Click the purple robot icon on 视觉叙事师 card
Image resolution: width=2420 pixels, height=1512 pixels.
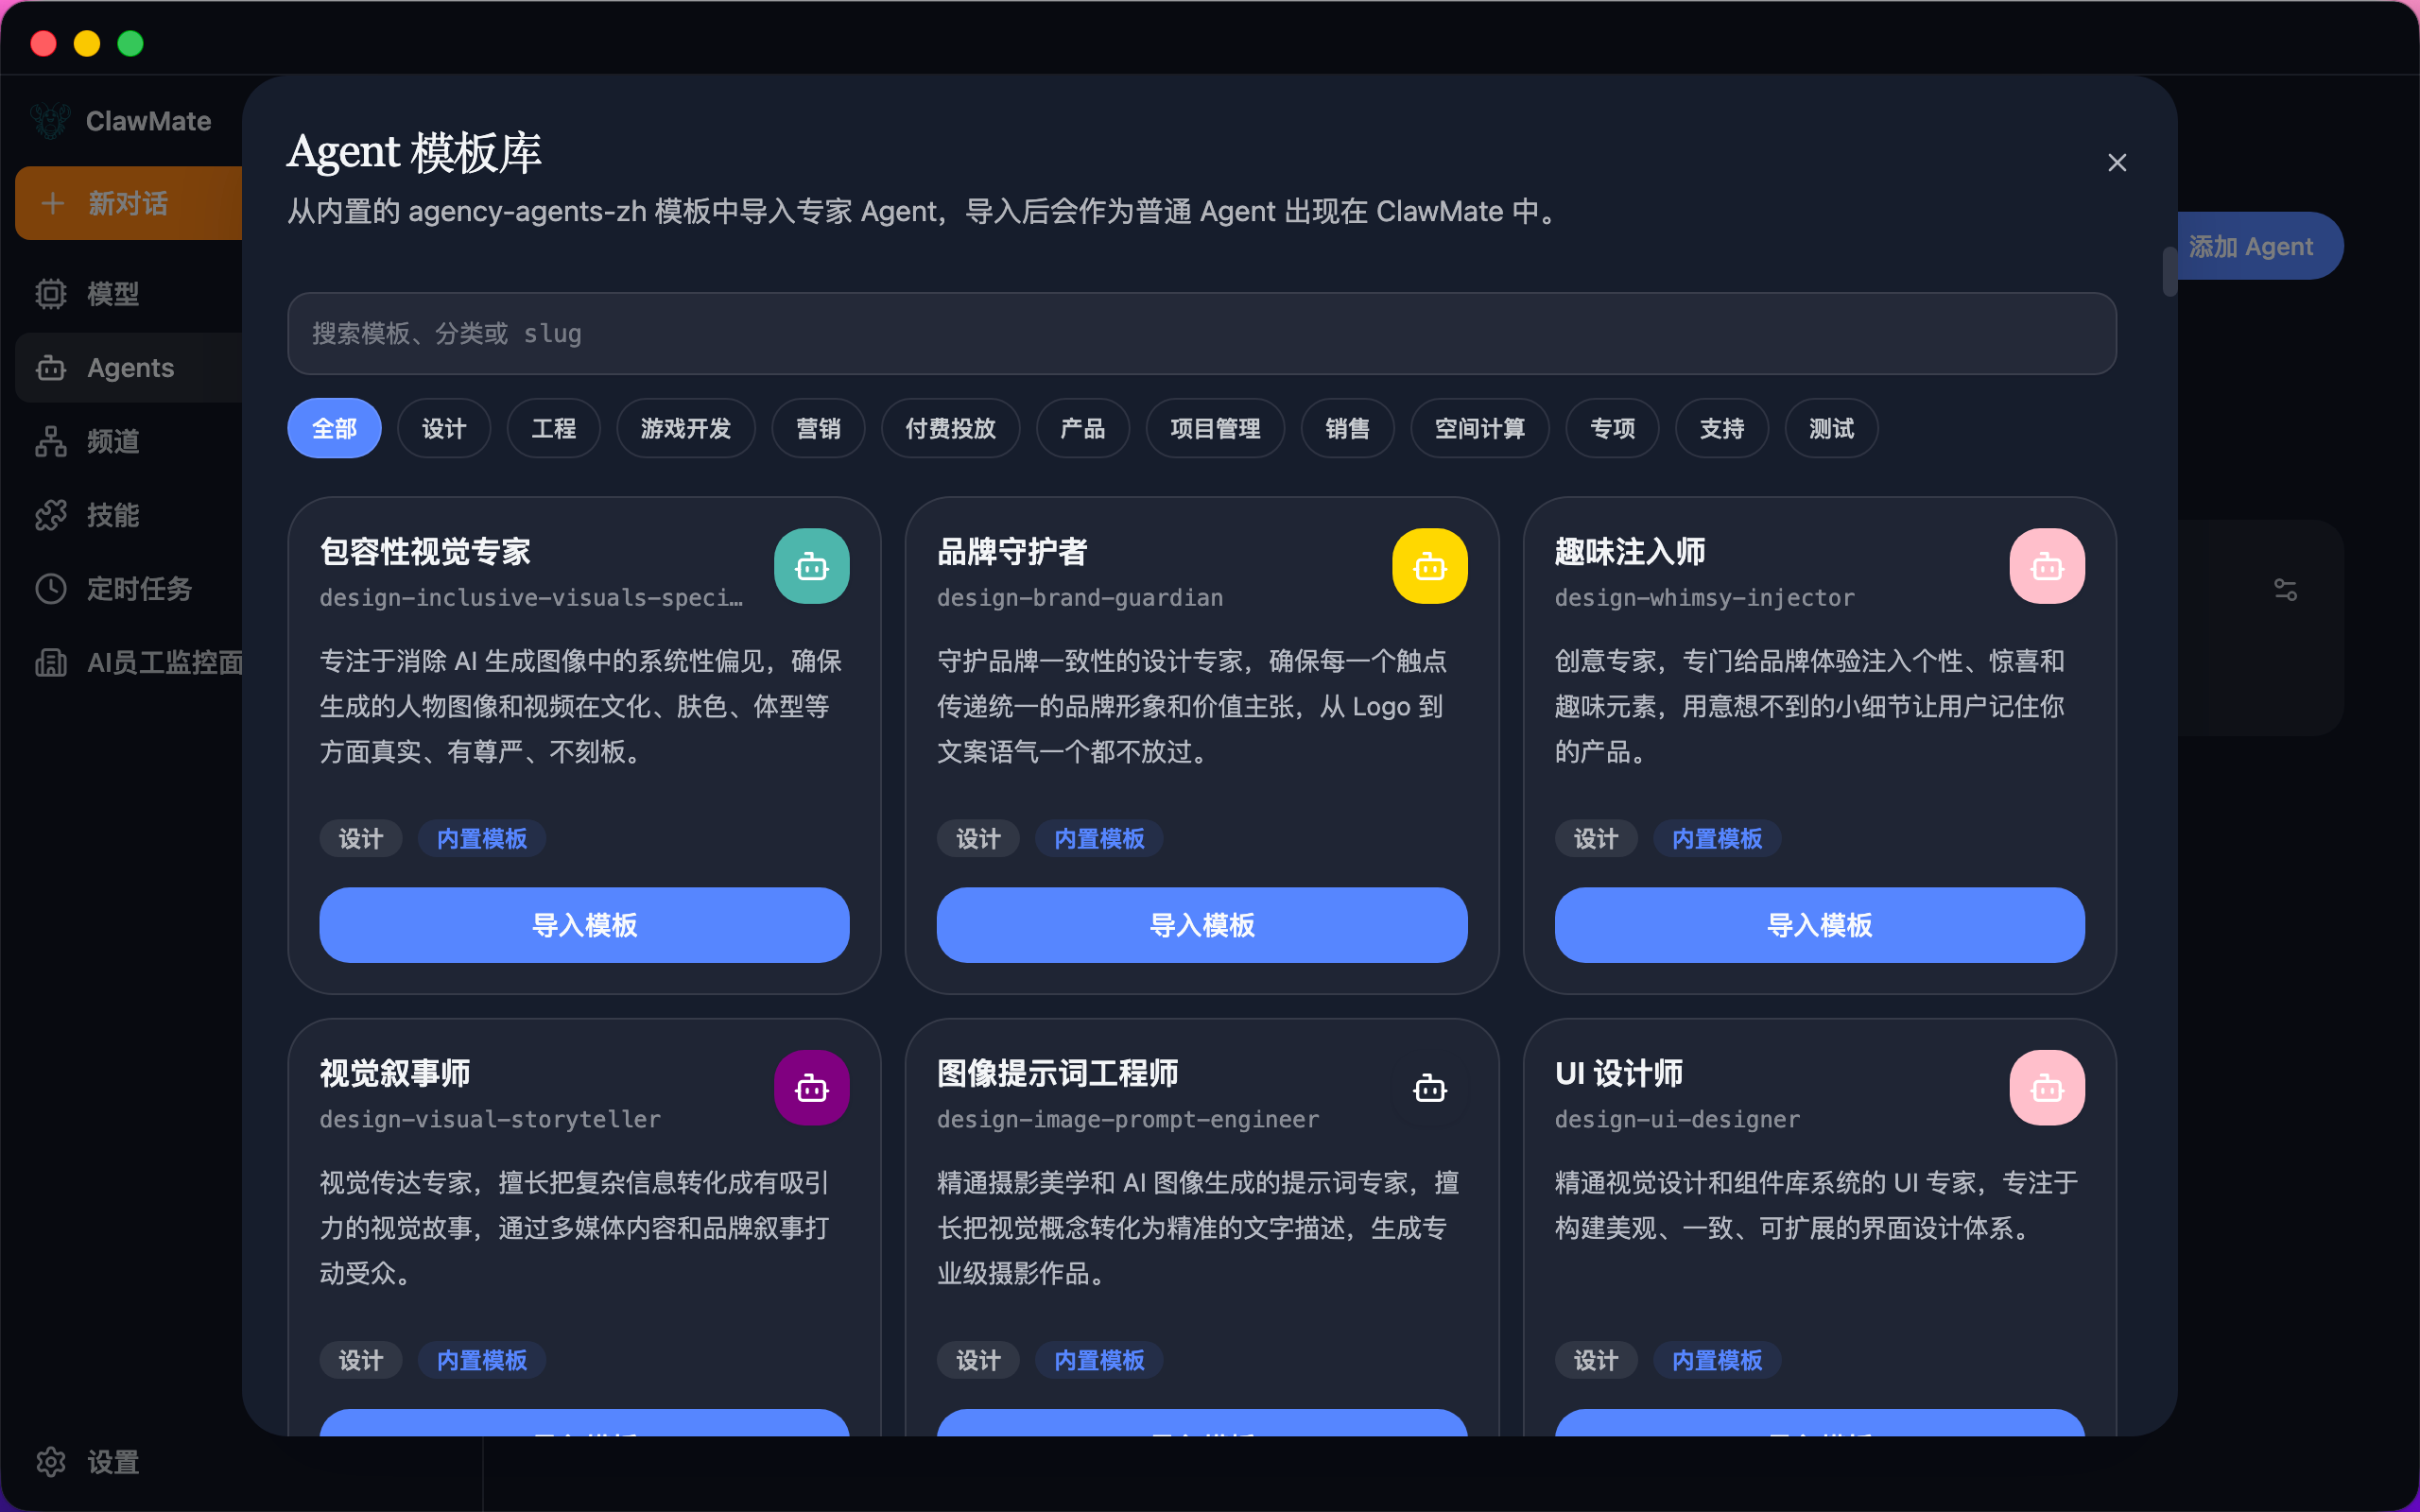coord(811,1088)
